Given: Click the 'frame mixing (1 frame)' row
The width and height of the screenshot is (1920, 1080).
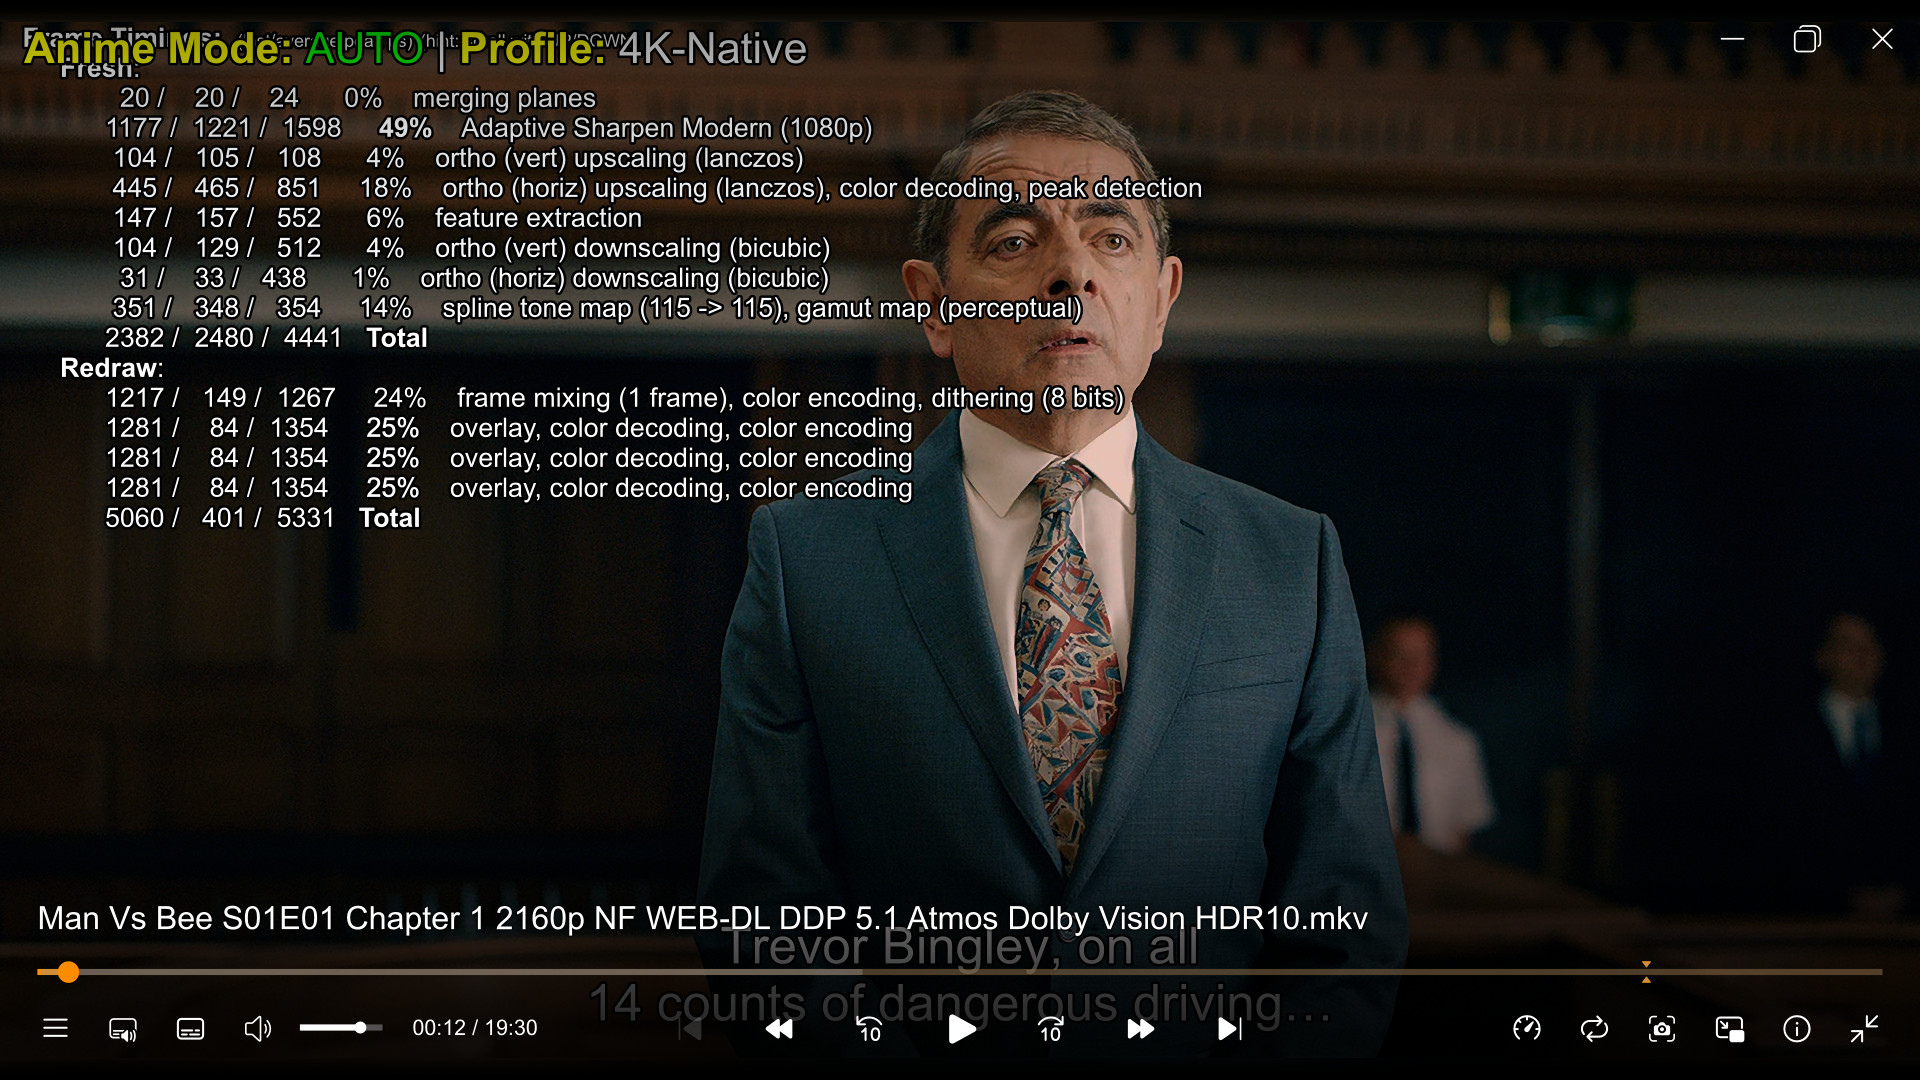Looking at the screenshot, I should (615, 398).
